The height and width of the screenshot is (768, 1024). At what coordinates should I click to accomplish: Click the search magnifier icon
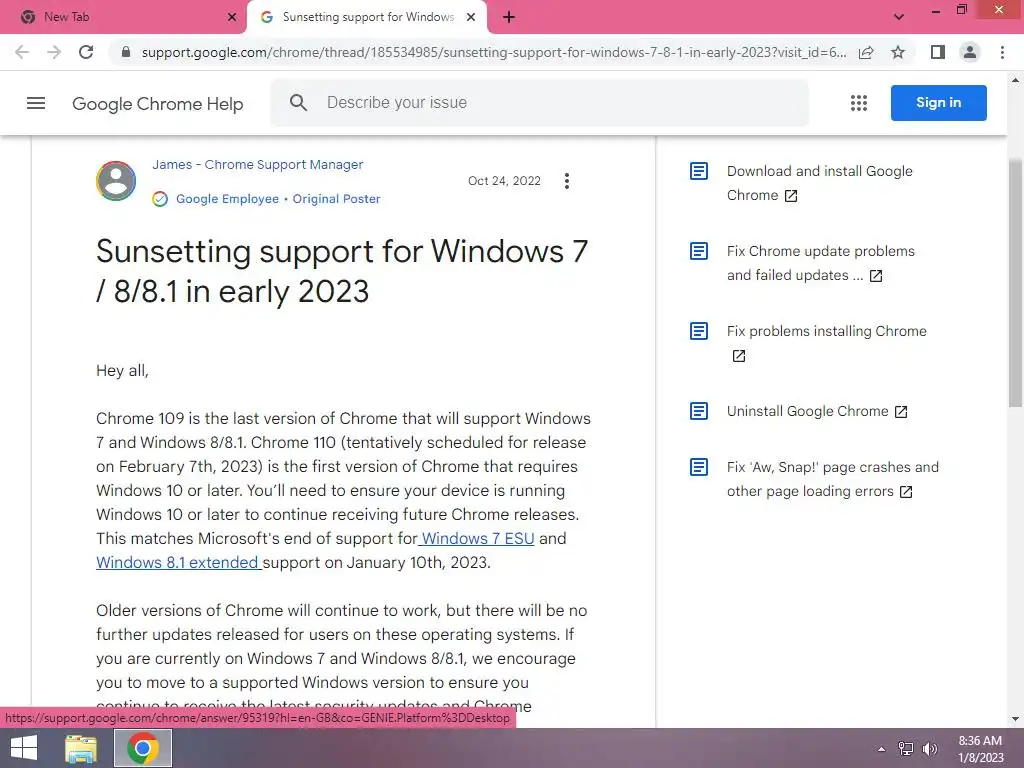(x=298, y=103)
